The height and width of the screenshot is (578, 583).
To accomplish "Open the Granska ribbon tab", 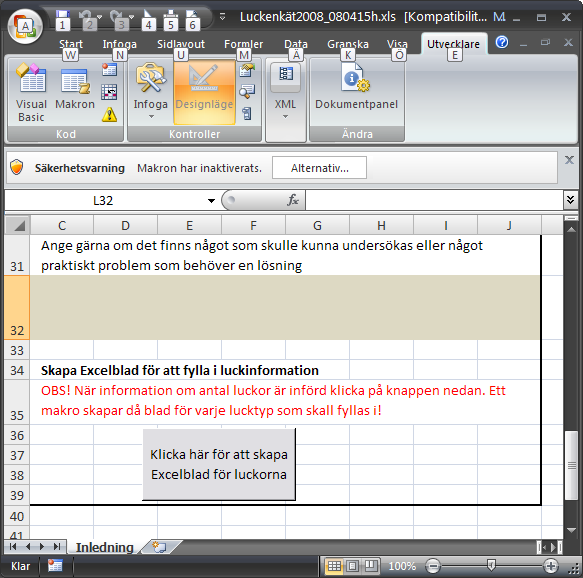I will 348,44.
